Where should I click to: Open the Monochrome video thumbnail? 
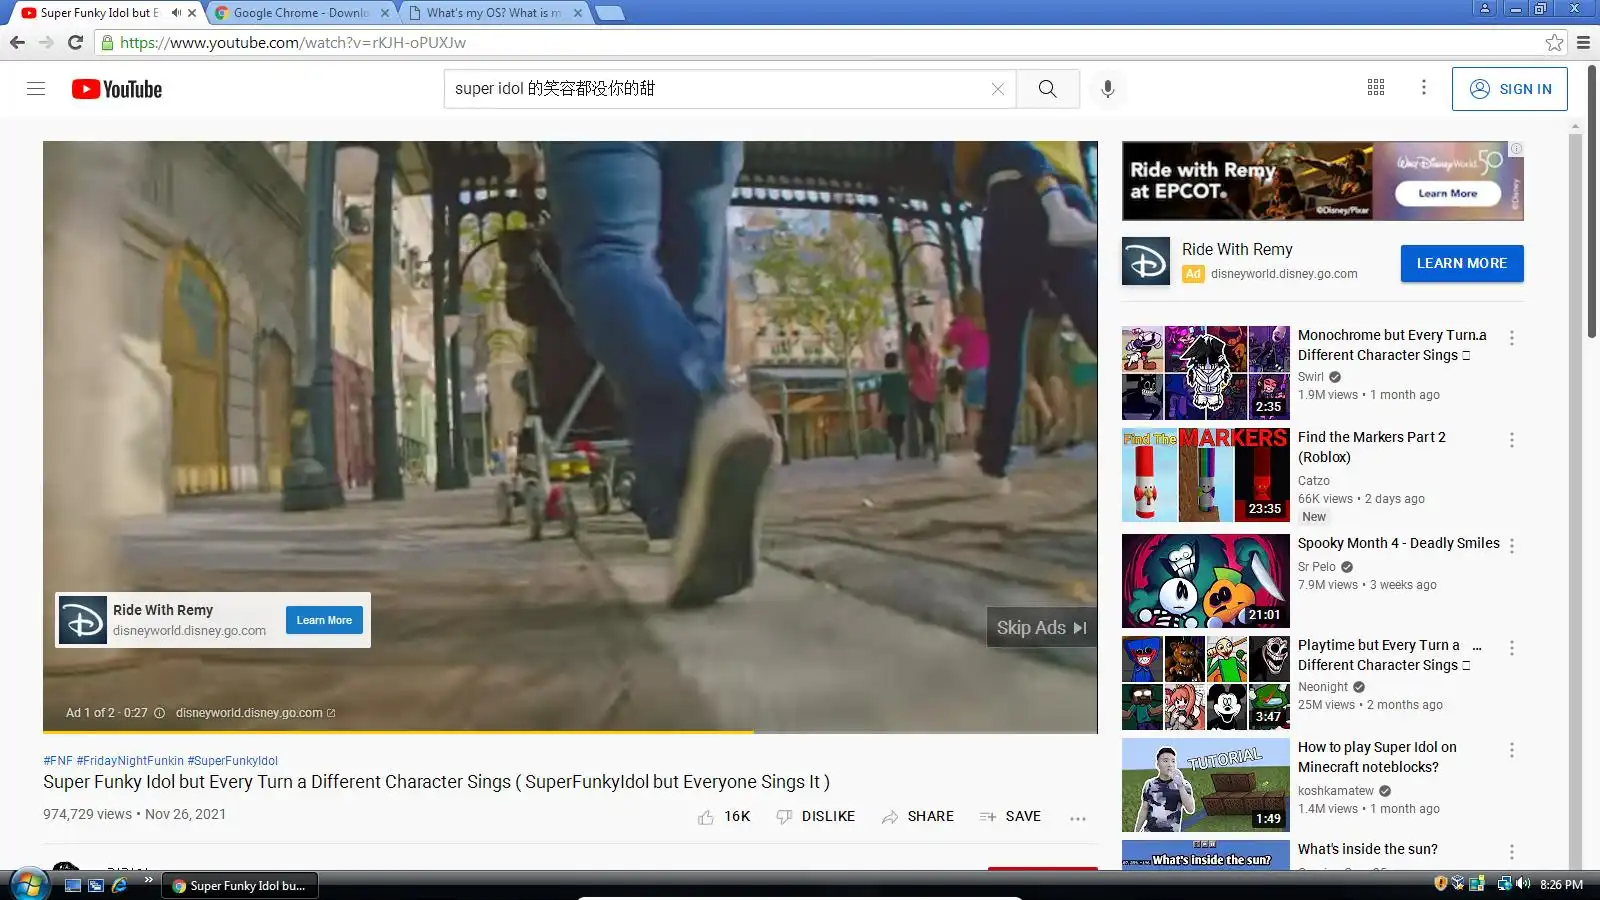[1206, 372]
